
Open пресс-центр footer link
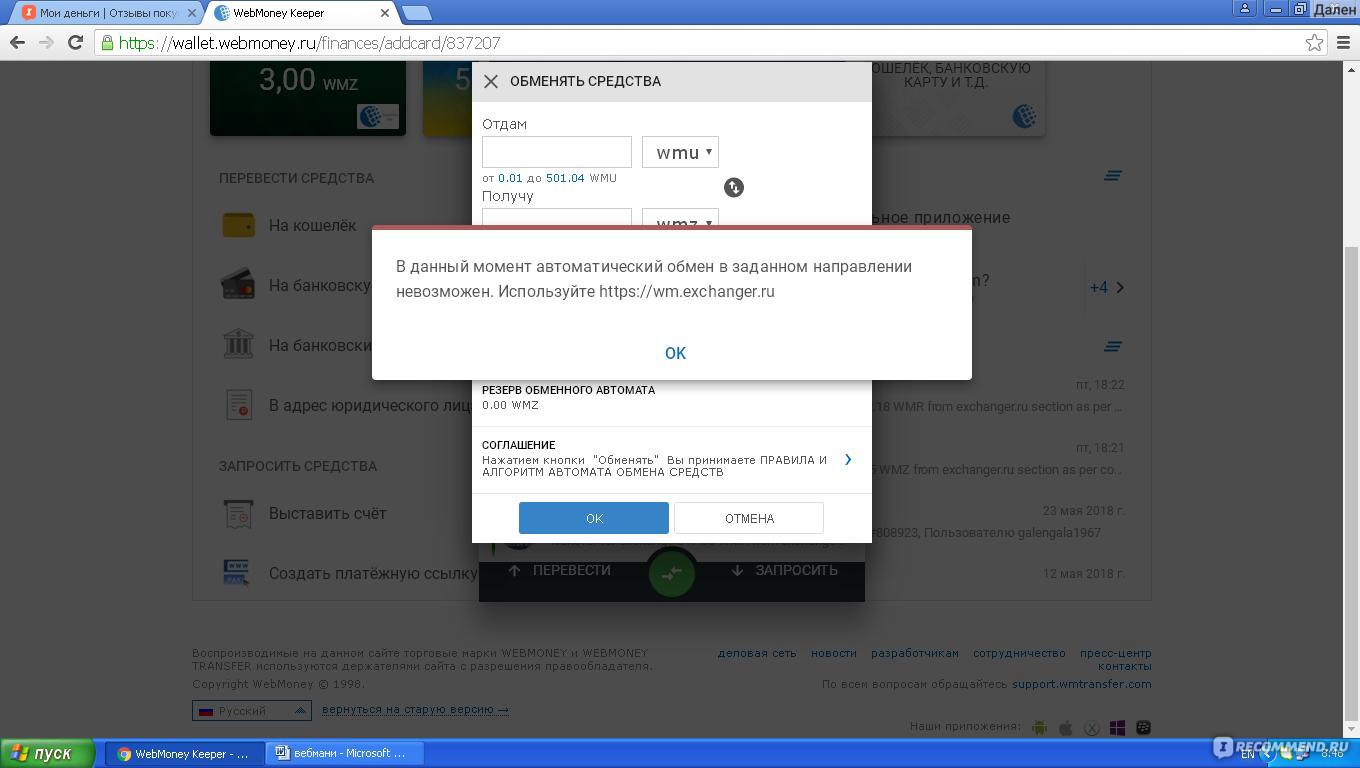[1116, 653]
